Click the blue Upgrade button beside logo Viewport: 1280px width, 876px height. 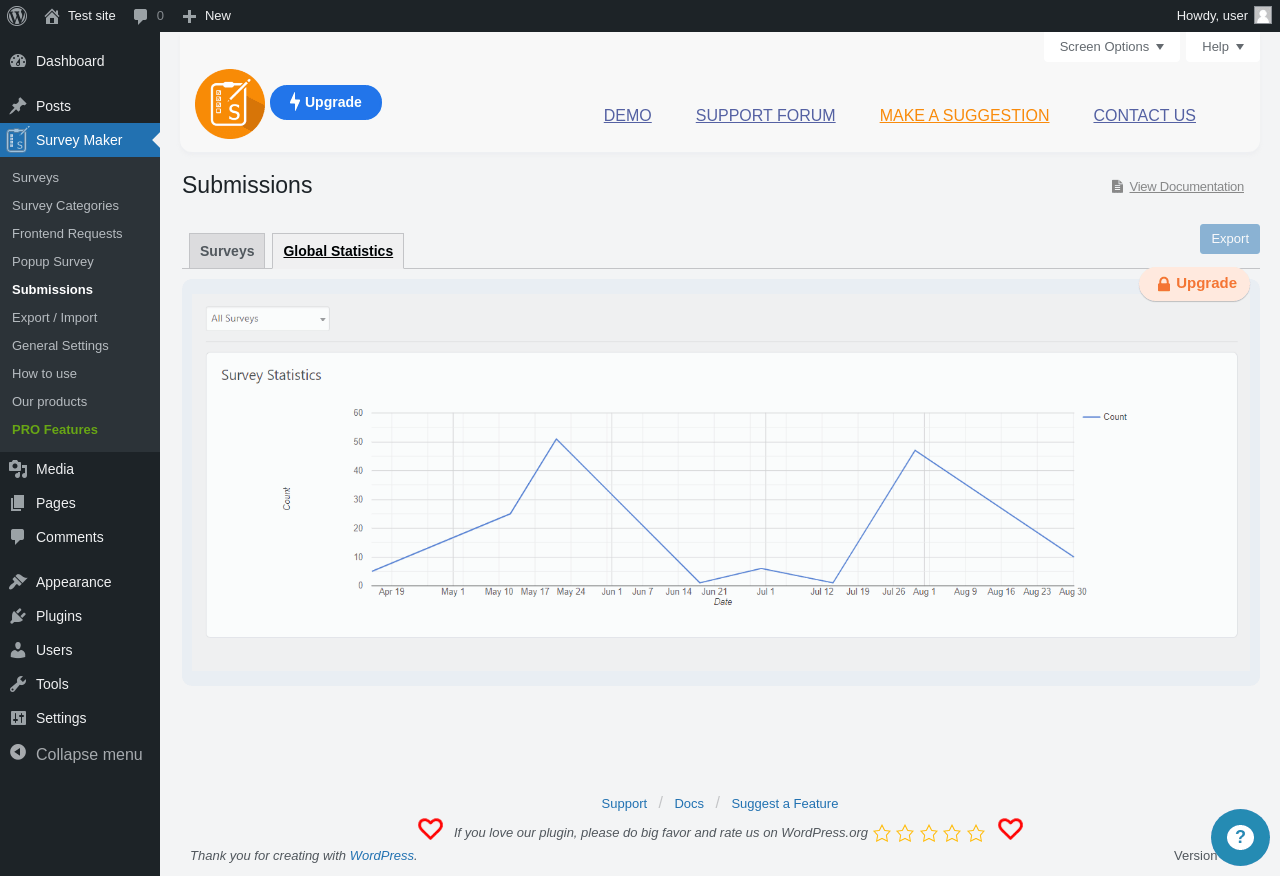pyautogui.click(x=326, y=102)
